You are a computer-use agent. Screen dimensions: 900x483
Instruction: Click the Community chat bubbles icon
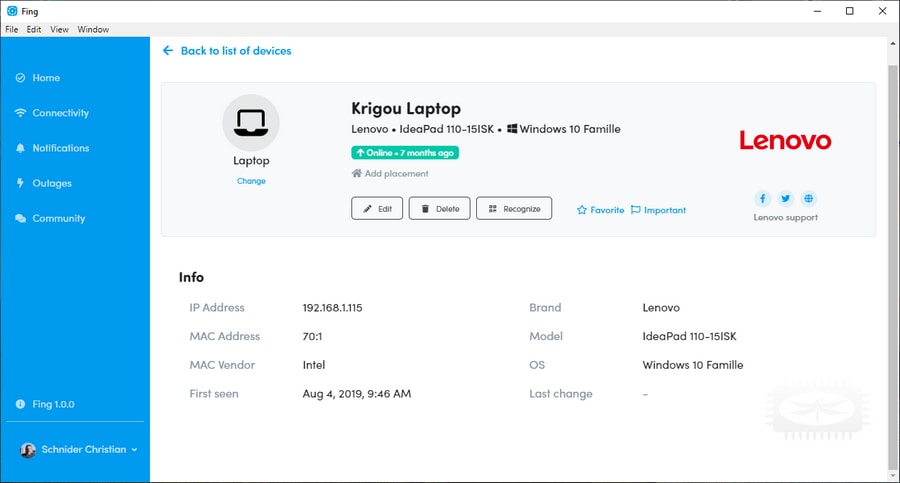pos(20,218)
